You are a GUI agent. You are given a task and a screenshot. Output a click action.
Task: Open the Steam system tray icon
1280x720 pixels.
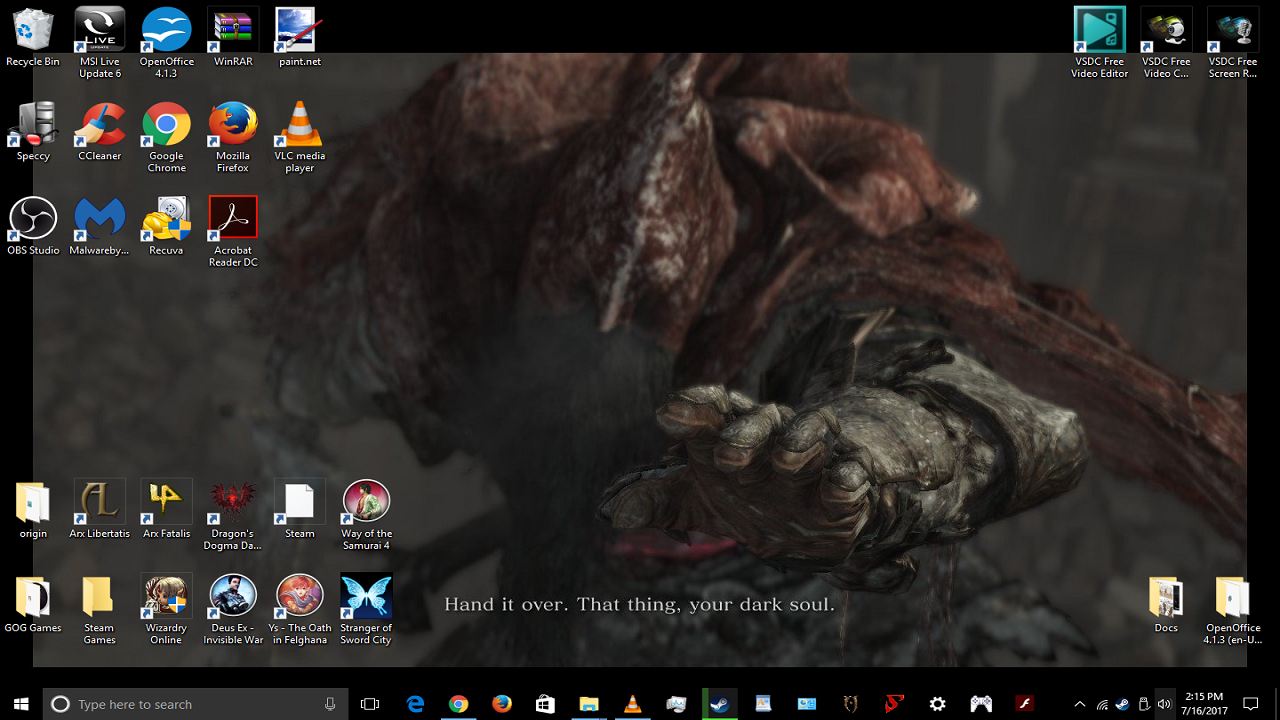point(1123,704)
